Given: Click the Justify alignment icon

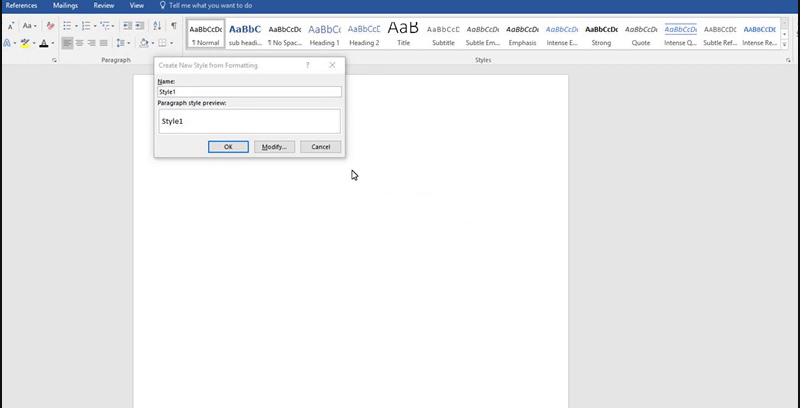Looking at the screenshot, I should click(104, 44).
